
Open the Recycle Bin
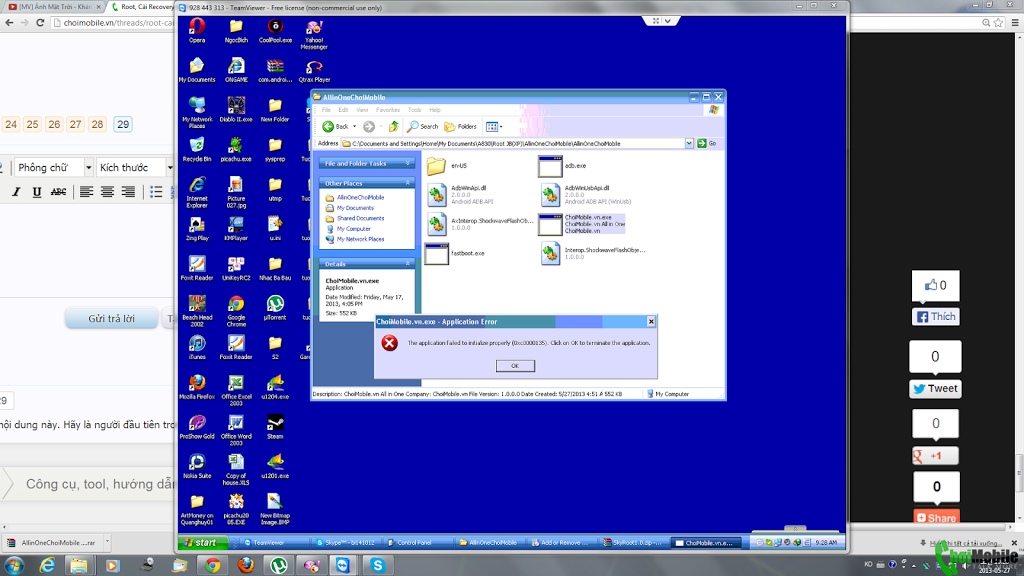click(x=197, y=150)
